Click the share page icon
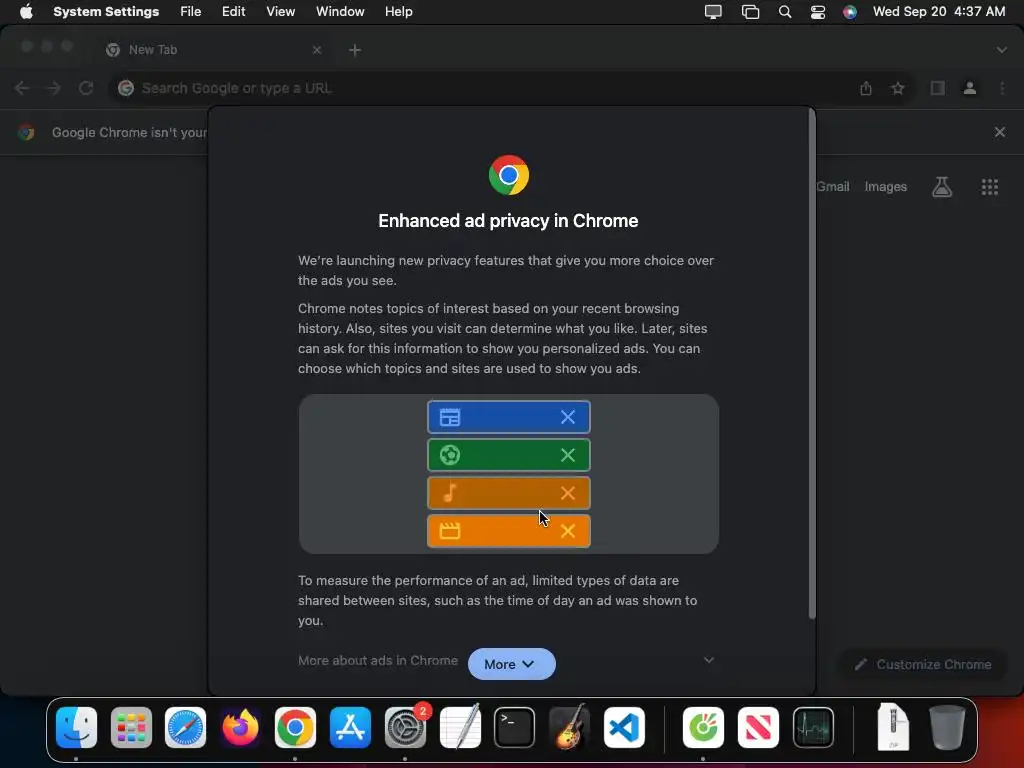1024x768 pixels. [866, 88]
